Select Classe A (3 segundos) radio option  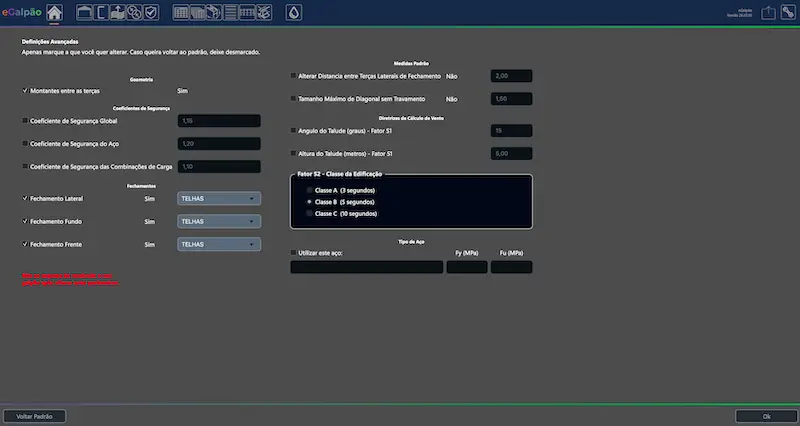pyautogui.click(x=310, y=190)
